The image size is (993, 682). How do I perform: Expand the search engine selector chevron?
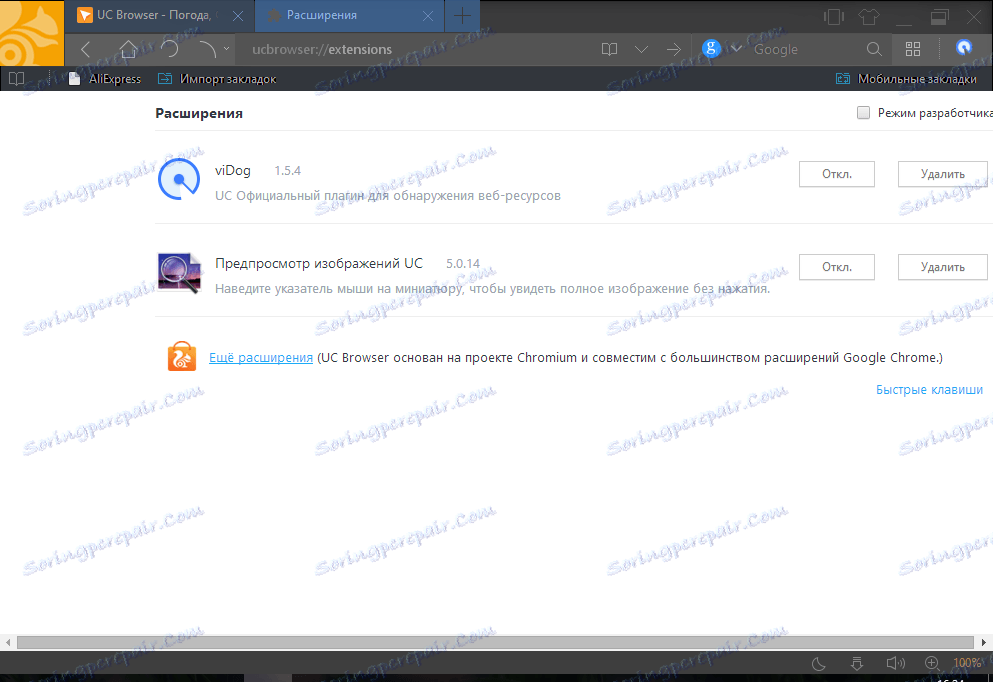pos(736,49)
